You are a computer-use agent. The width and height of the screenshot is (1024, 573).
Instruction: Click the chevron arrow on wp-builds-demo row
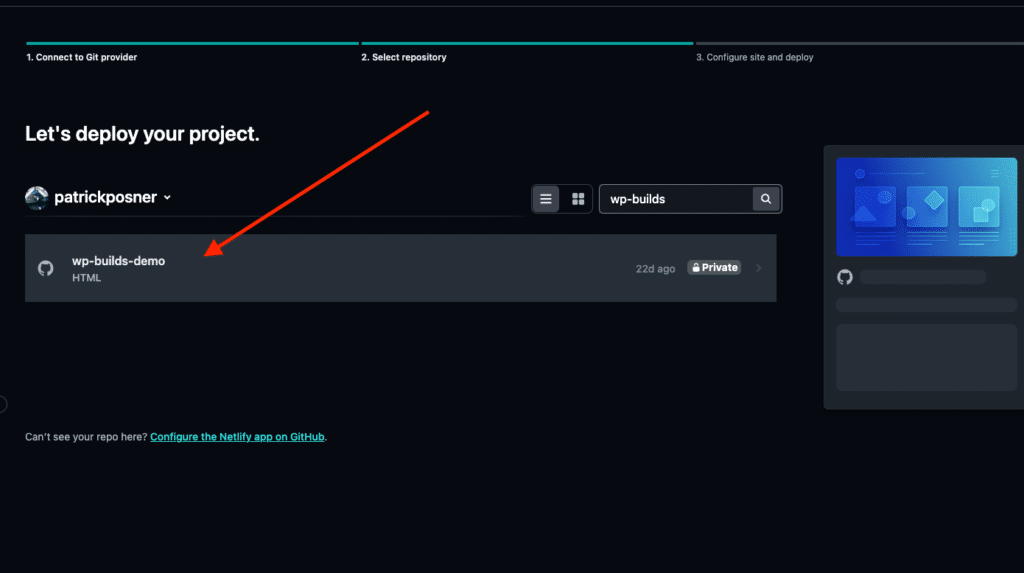tap(758, 268)
